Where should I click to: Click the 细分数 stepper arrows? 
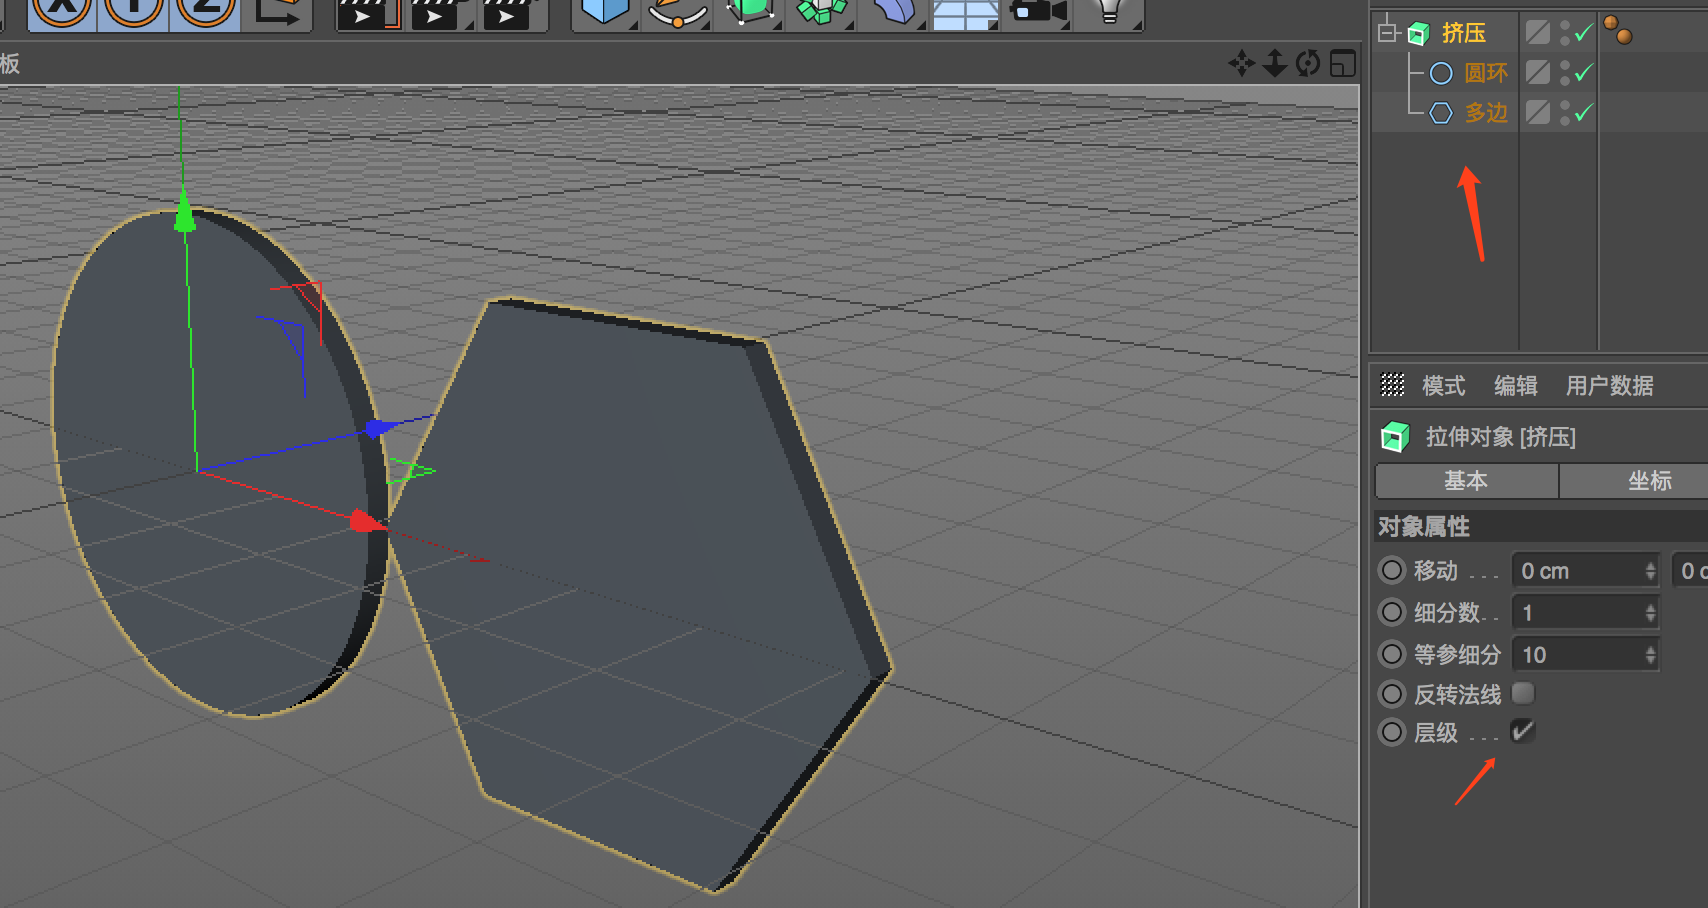1651,612
